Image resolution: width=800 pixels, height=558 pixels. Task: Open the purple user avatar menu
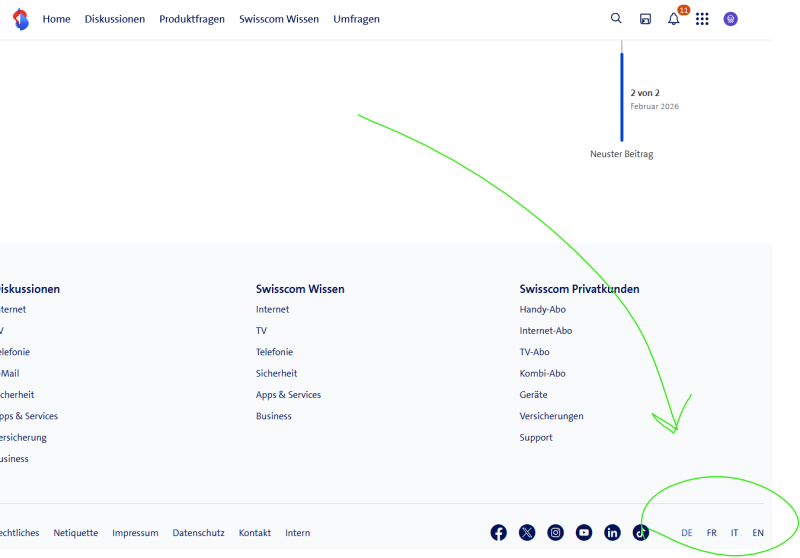[731, 19]
